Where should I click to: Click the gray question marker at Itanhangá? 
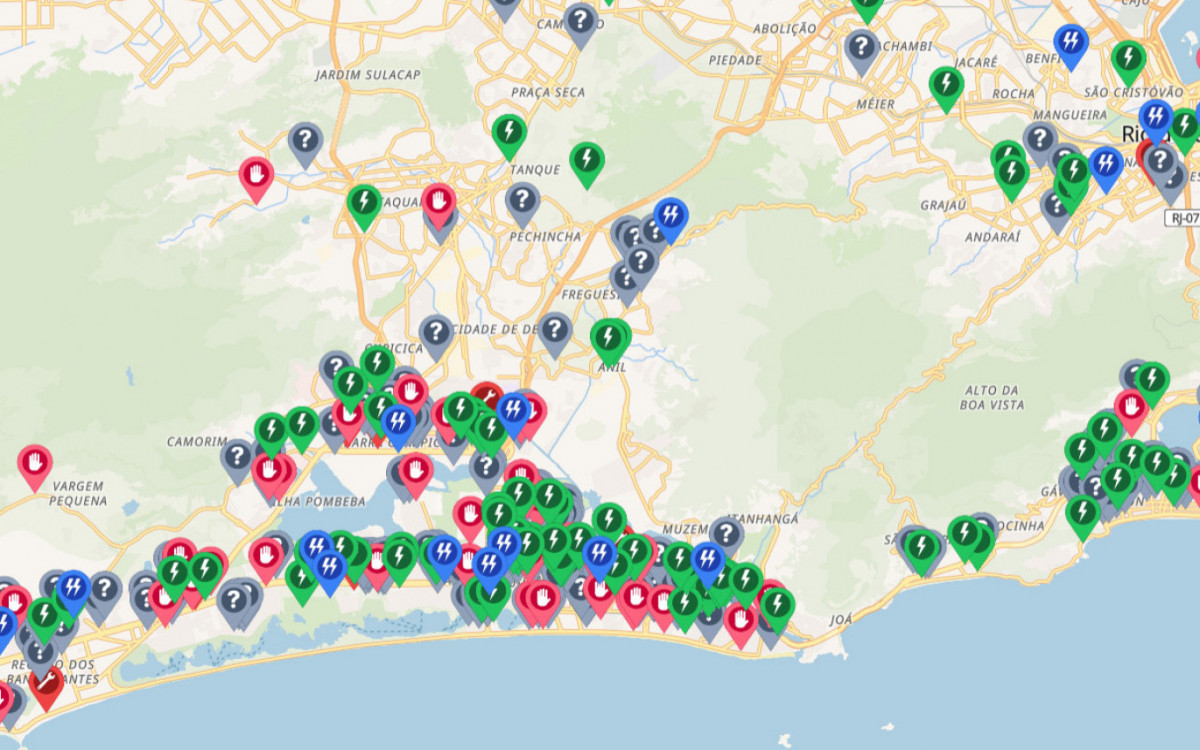click(726, 535)
